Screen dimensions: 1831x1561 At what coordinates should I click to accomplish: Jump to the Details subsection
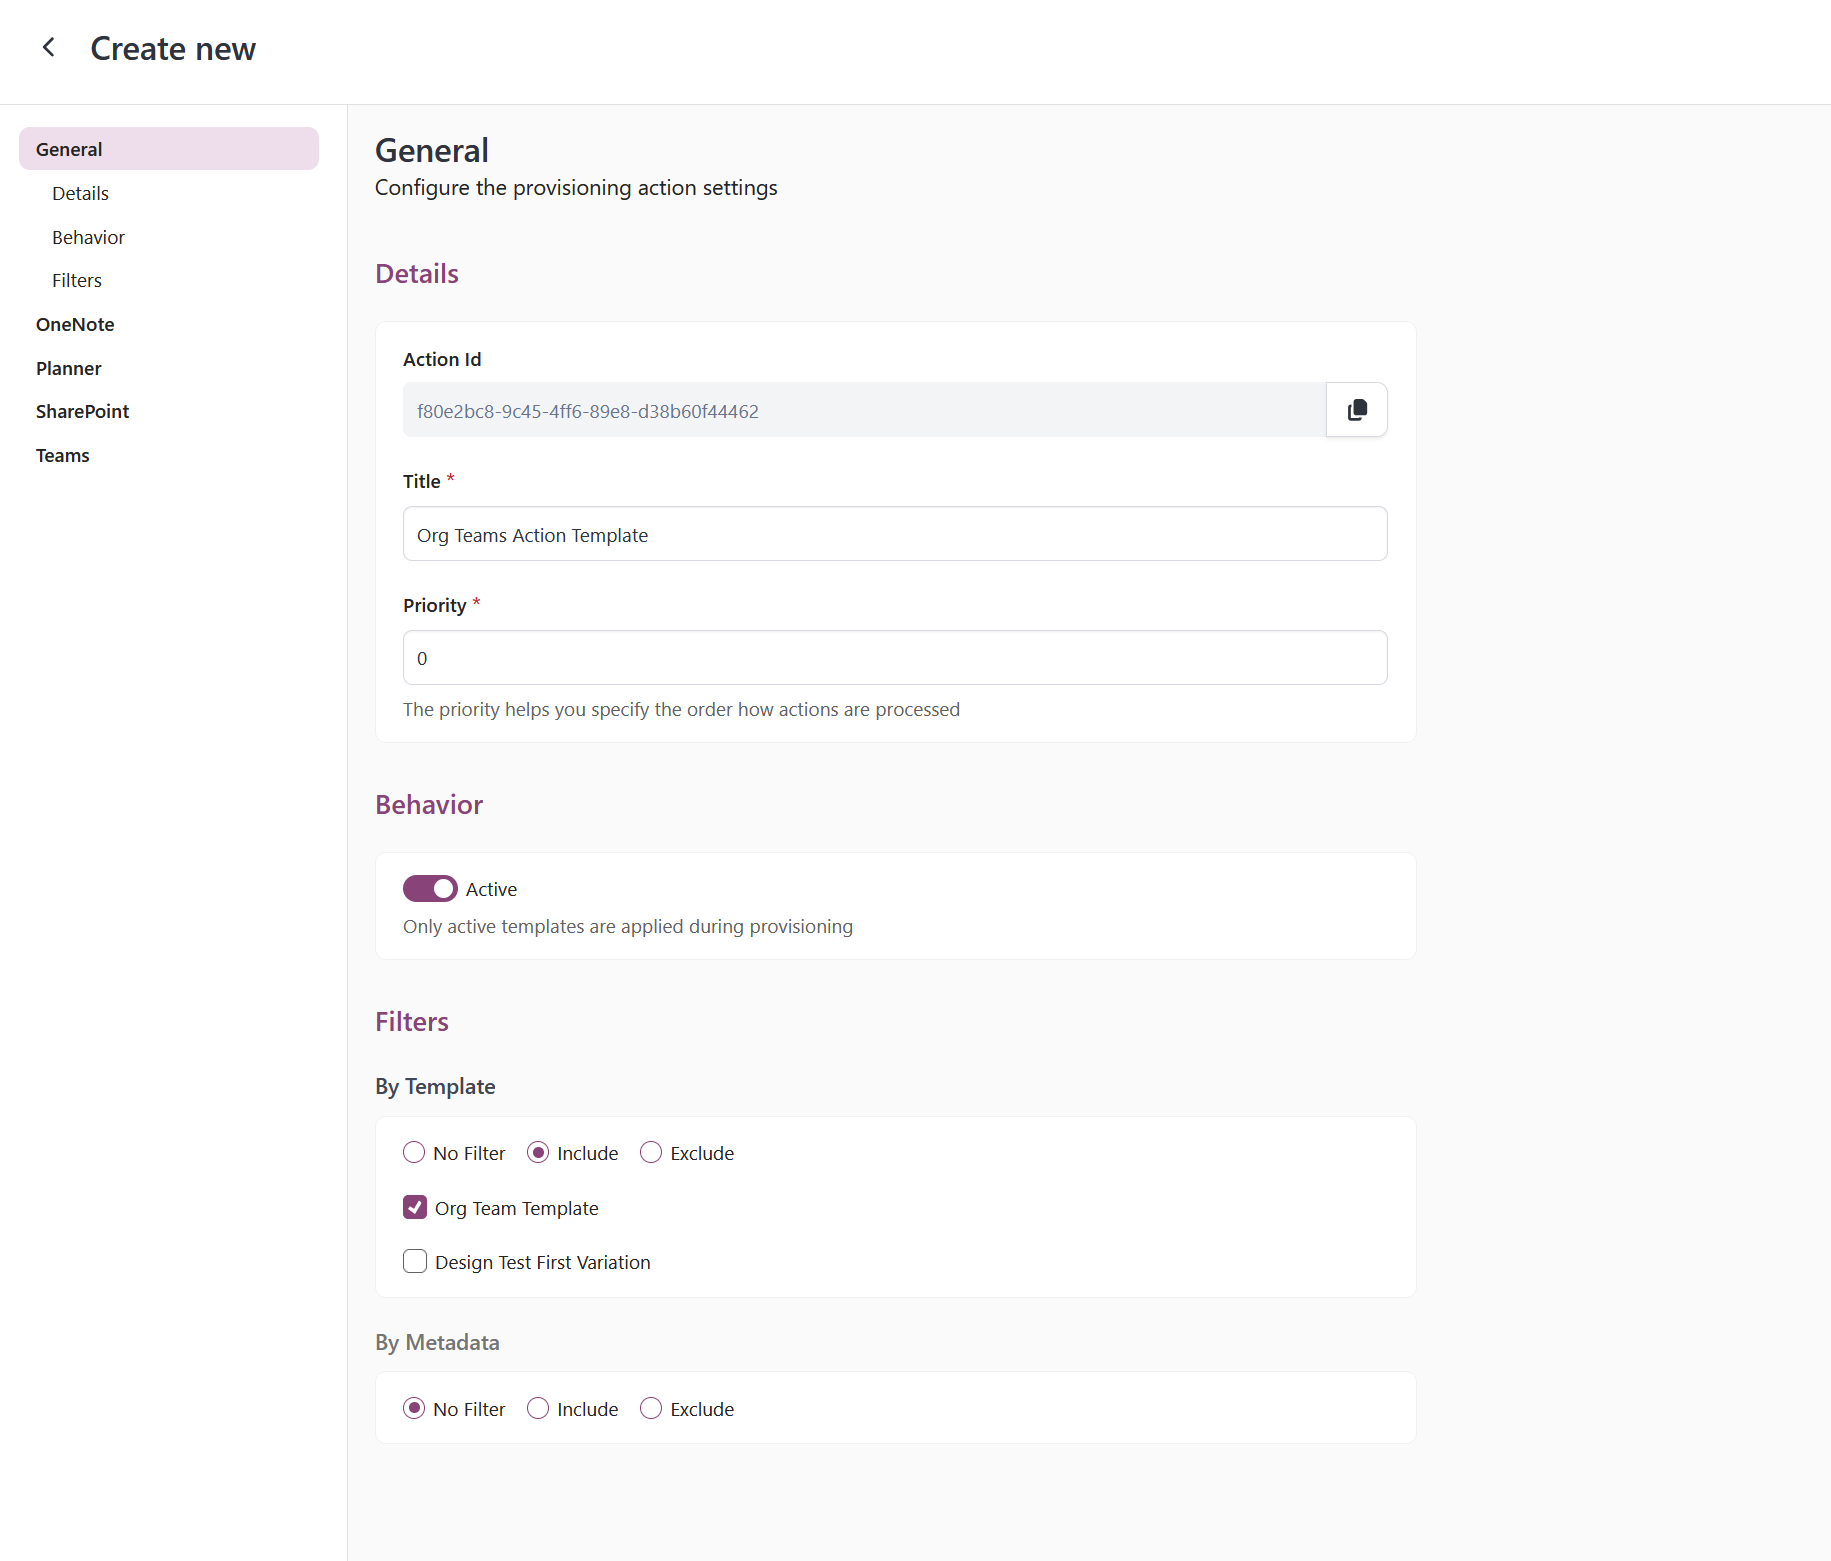tap(80, 193)
